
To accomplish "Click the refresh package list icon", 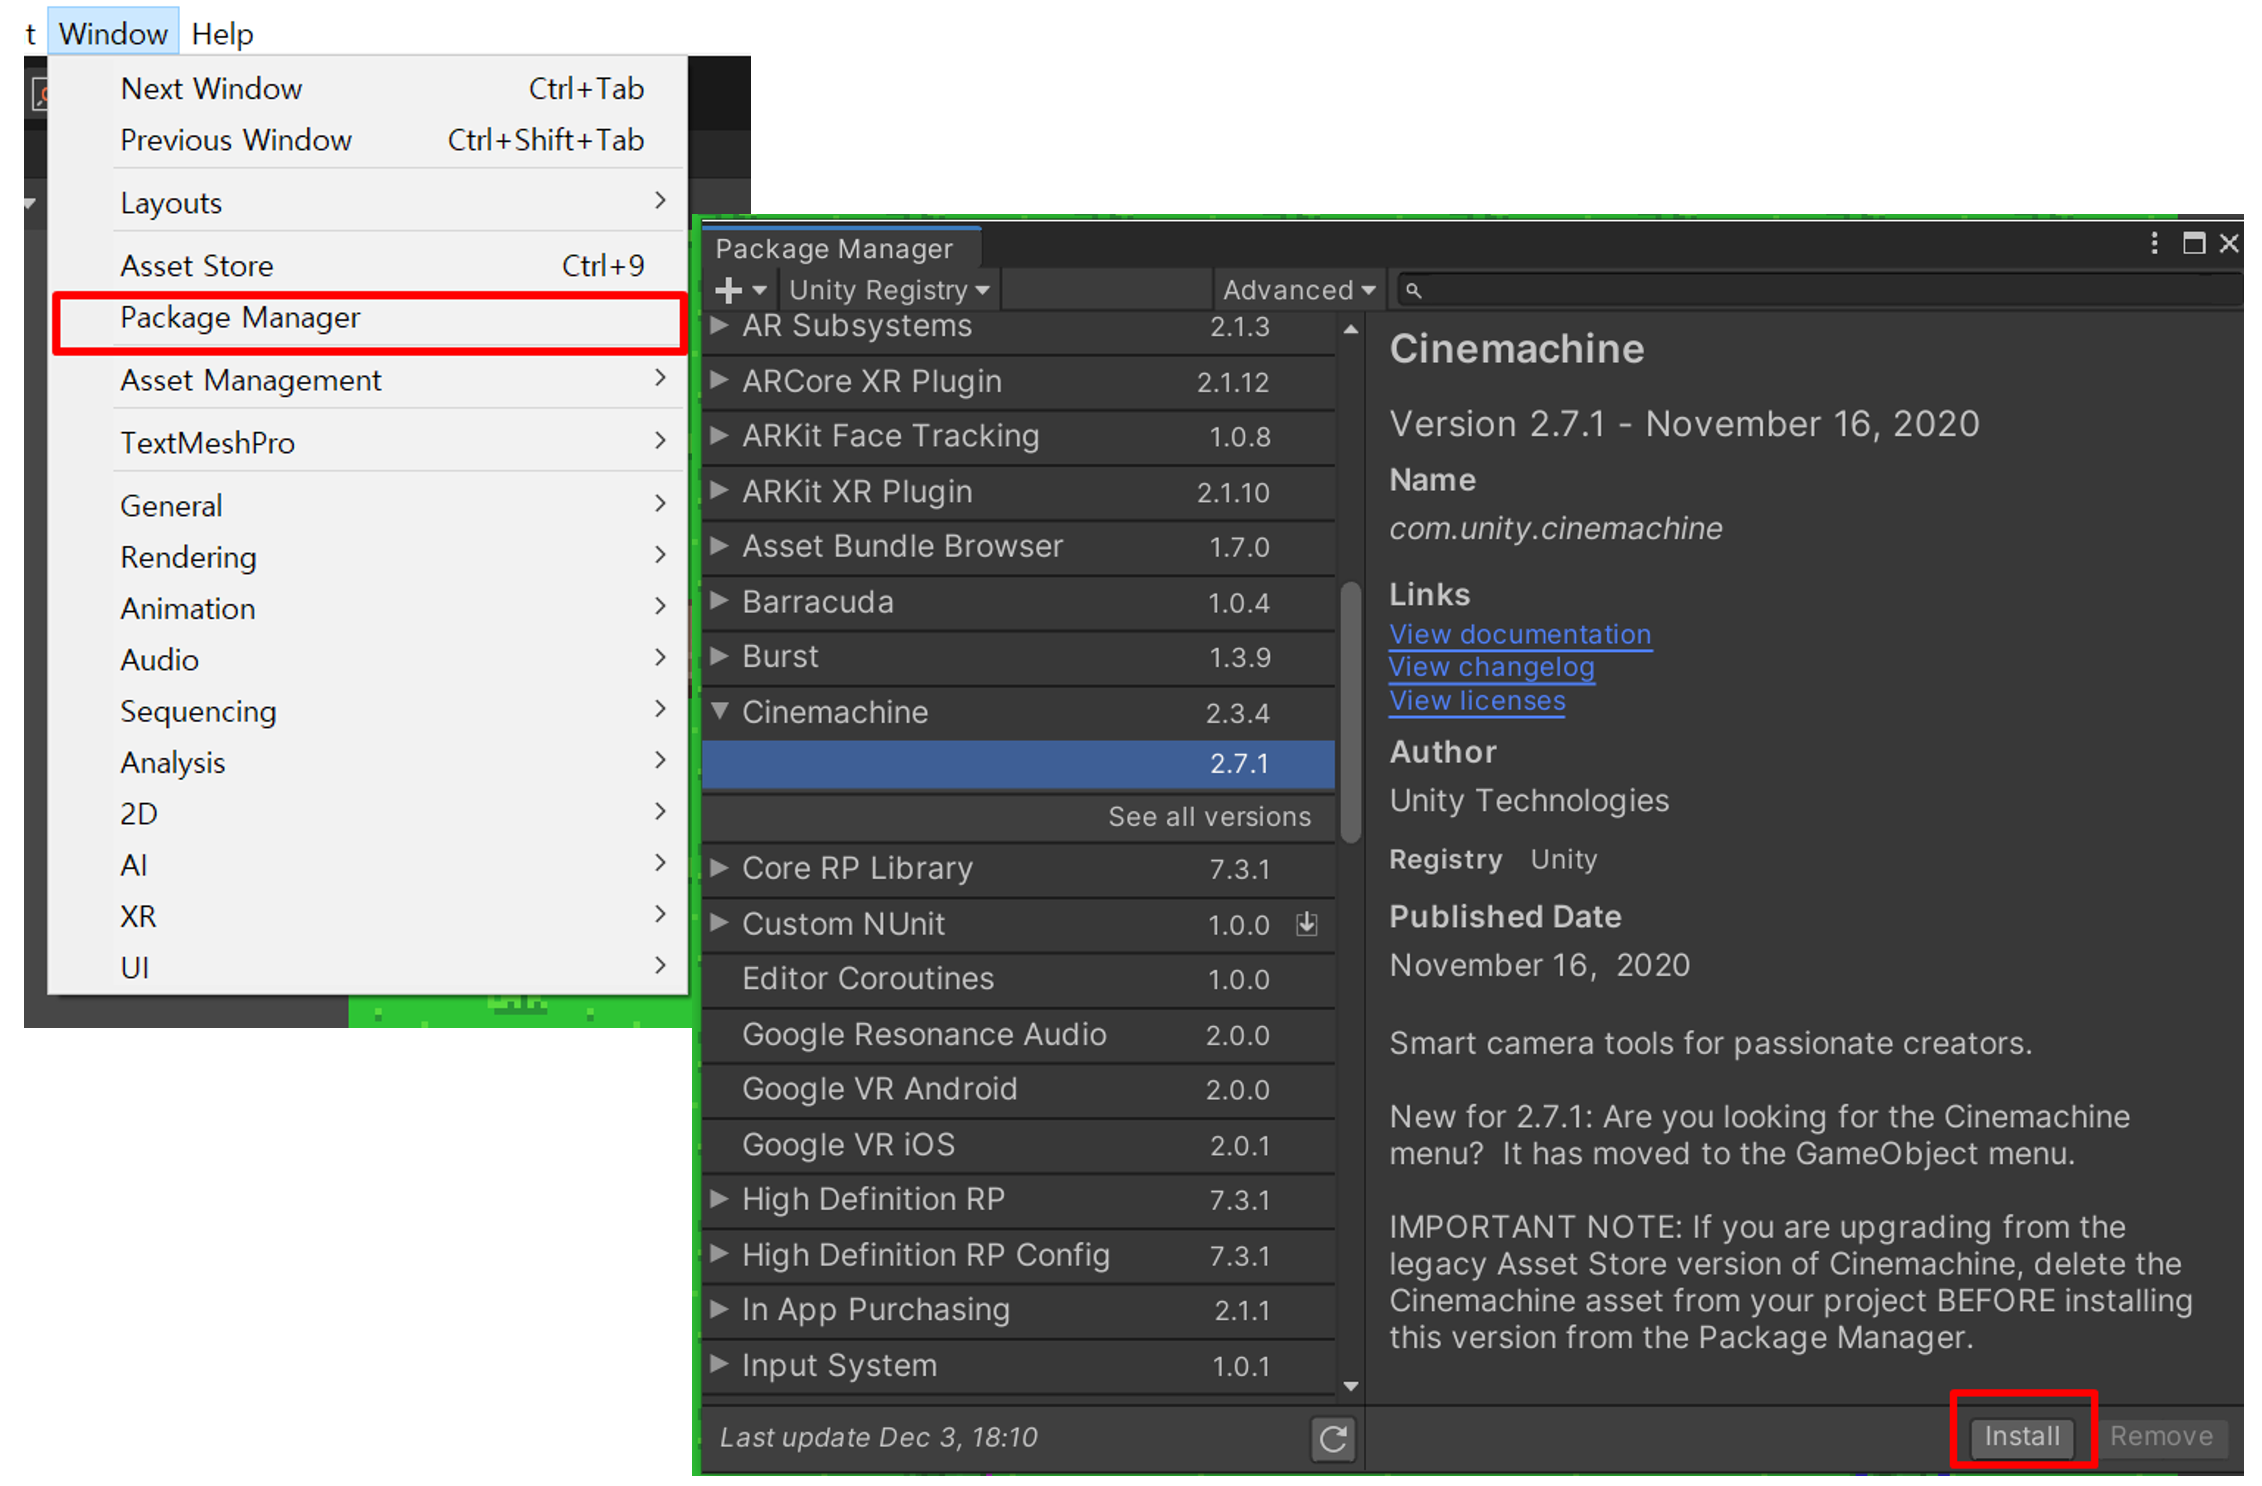I will [x=1332, y=1438].
